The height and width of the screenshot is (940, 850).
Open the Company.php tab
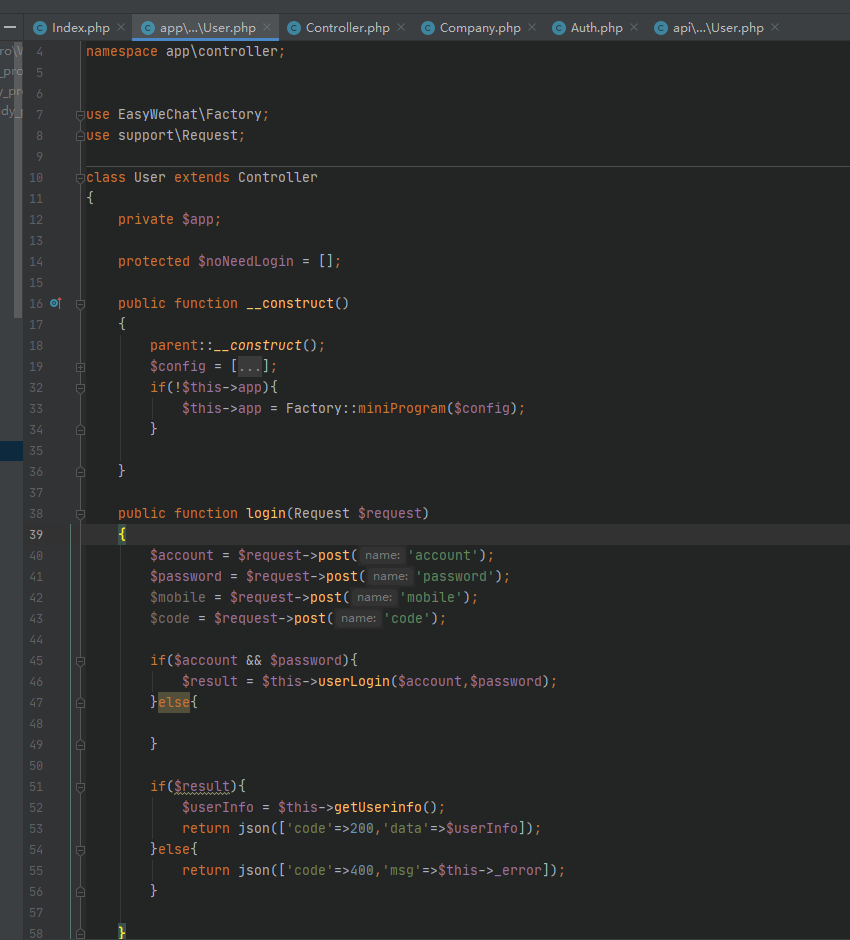(x=480, y=28)
